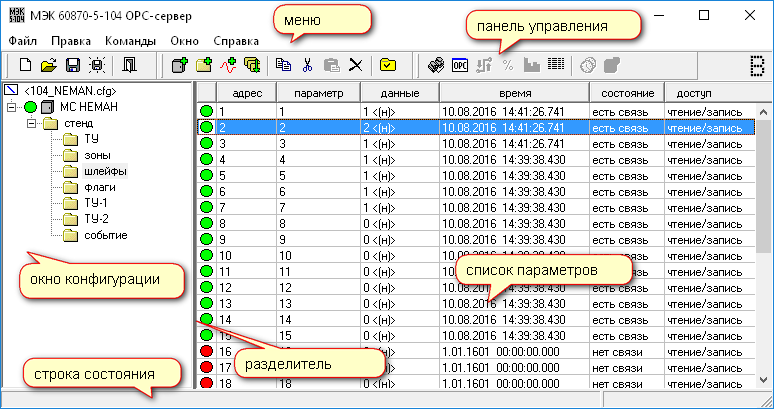Click the scissors Cut icon

point(308,65)
